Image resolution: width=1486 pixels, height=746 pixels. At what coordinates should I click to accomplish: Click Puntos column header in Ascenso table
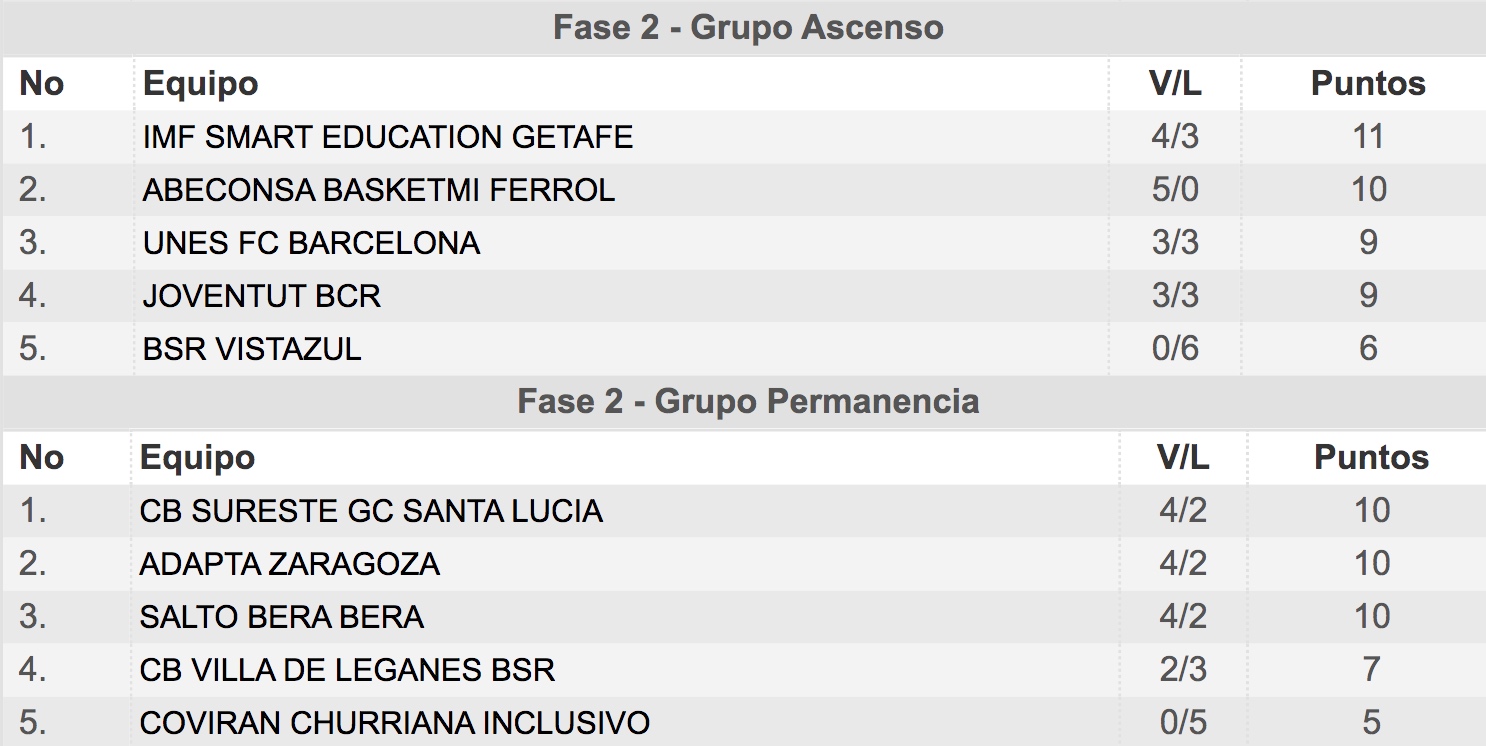coord(1368,84)
